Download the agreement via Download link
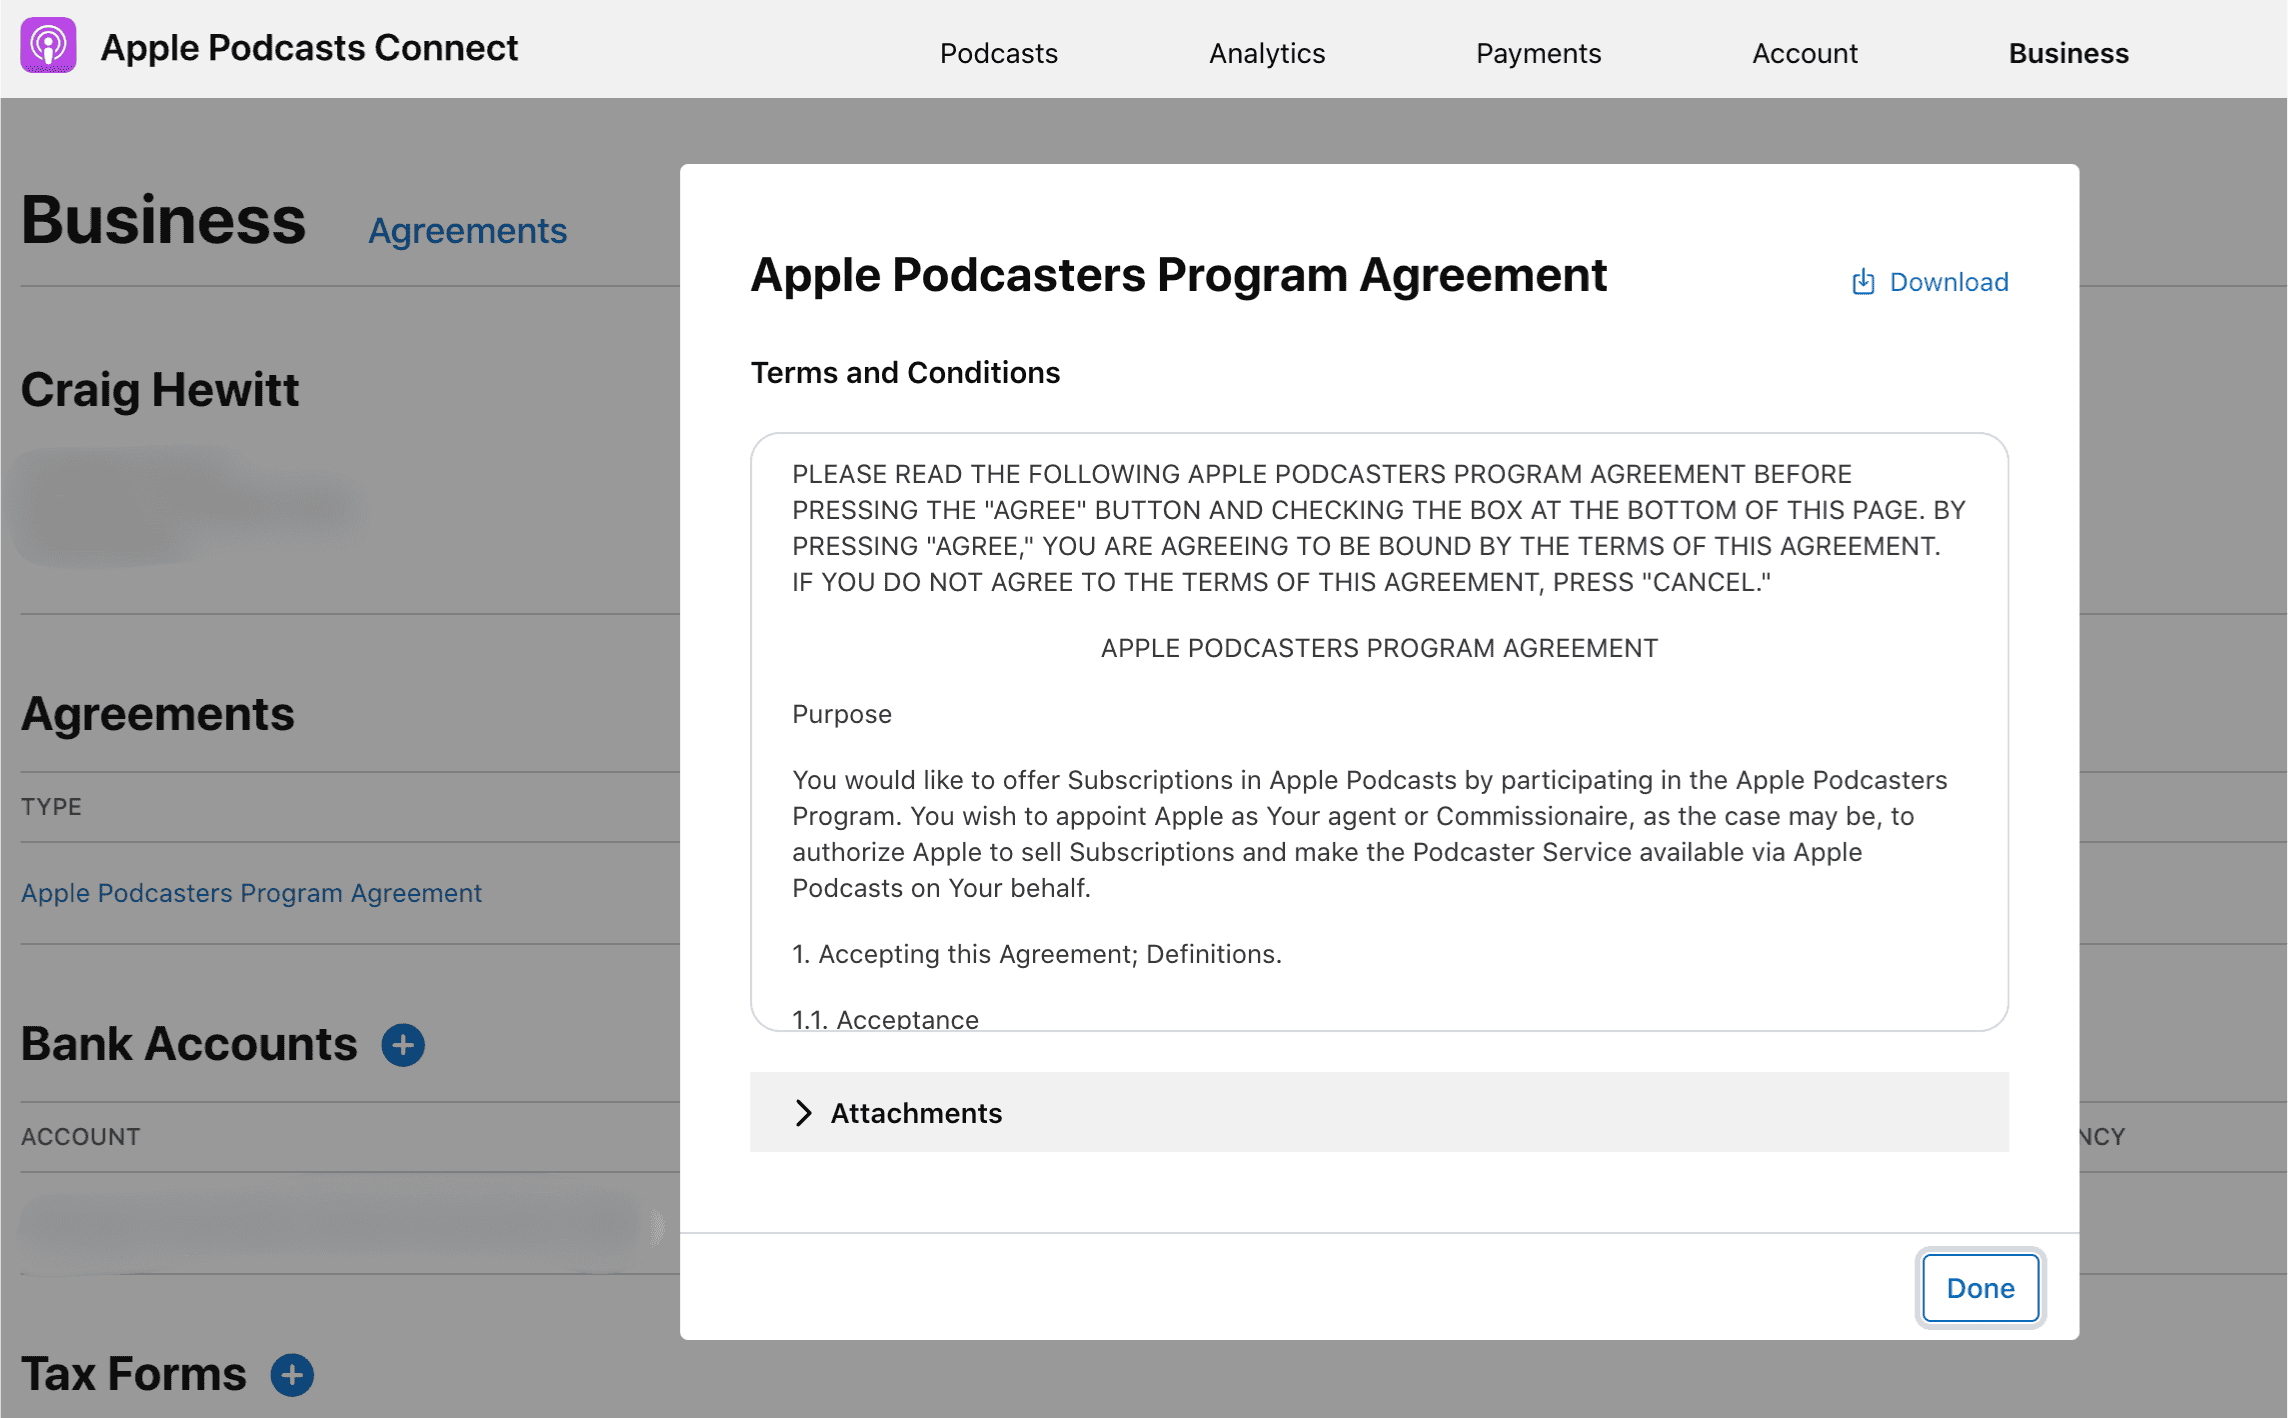Image resolution: width=2288 pixels, height=1418 pixels. (x=1948, y=282)
